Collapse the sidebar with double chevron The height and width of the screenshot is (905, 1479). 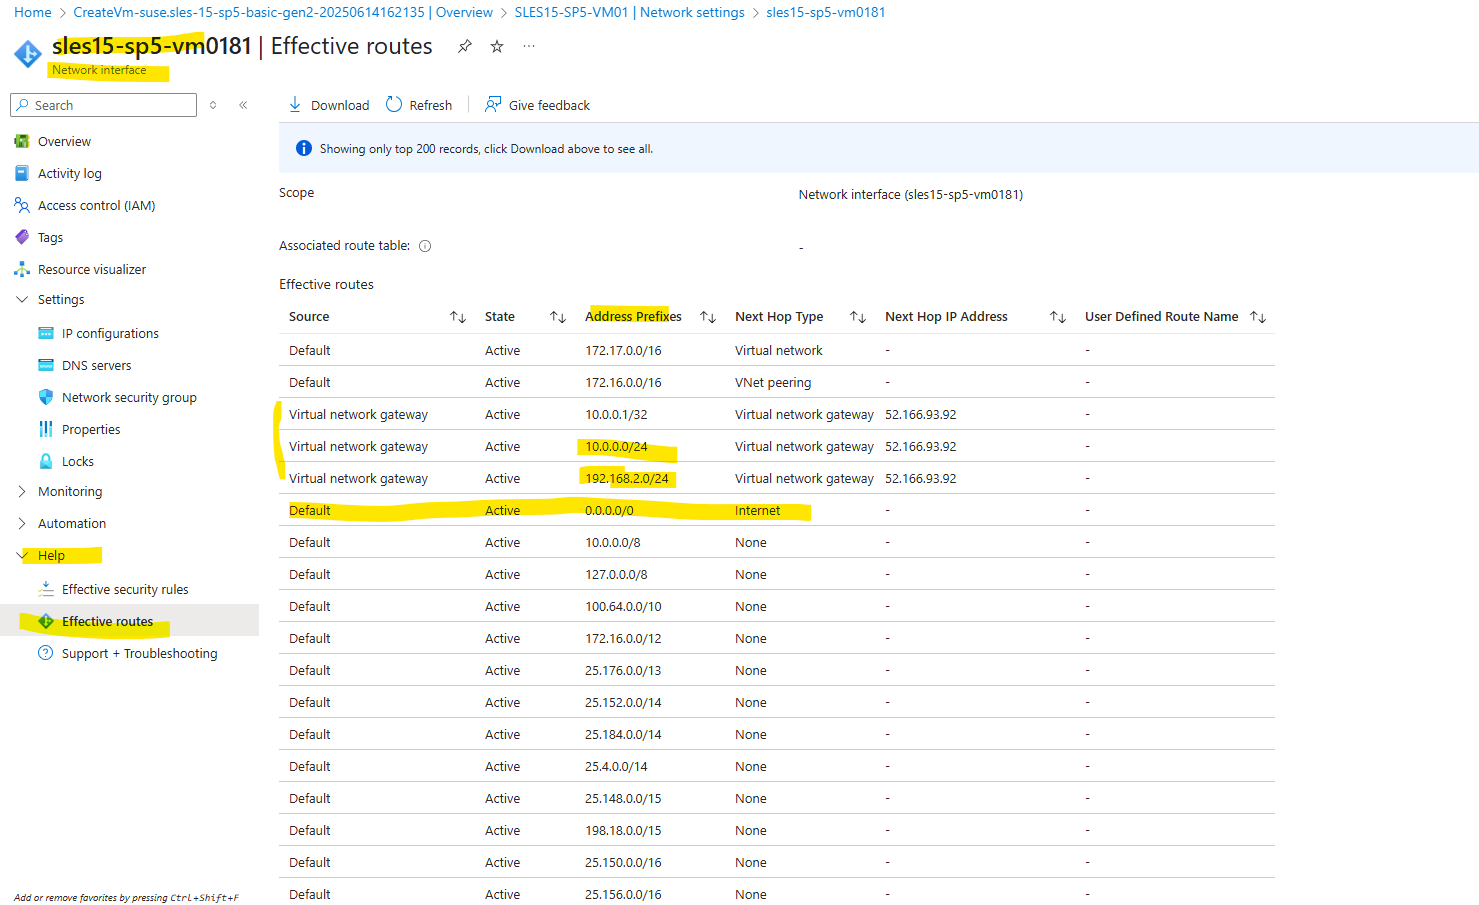click(x=243, y=105)
